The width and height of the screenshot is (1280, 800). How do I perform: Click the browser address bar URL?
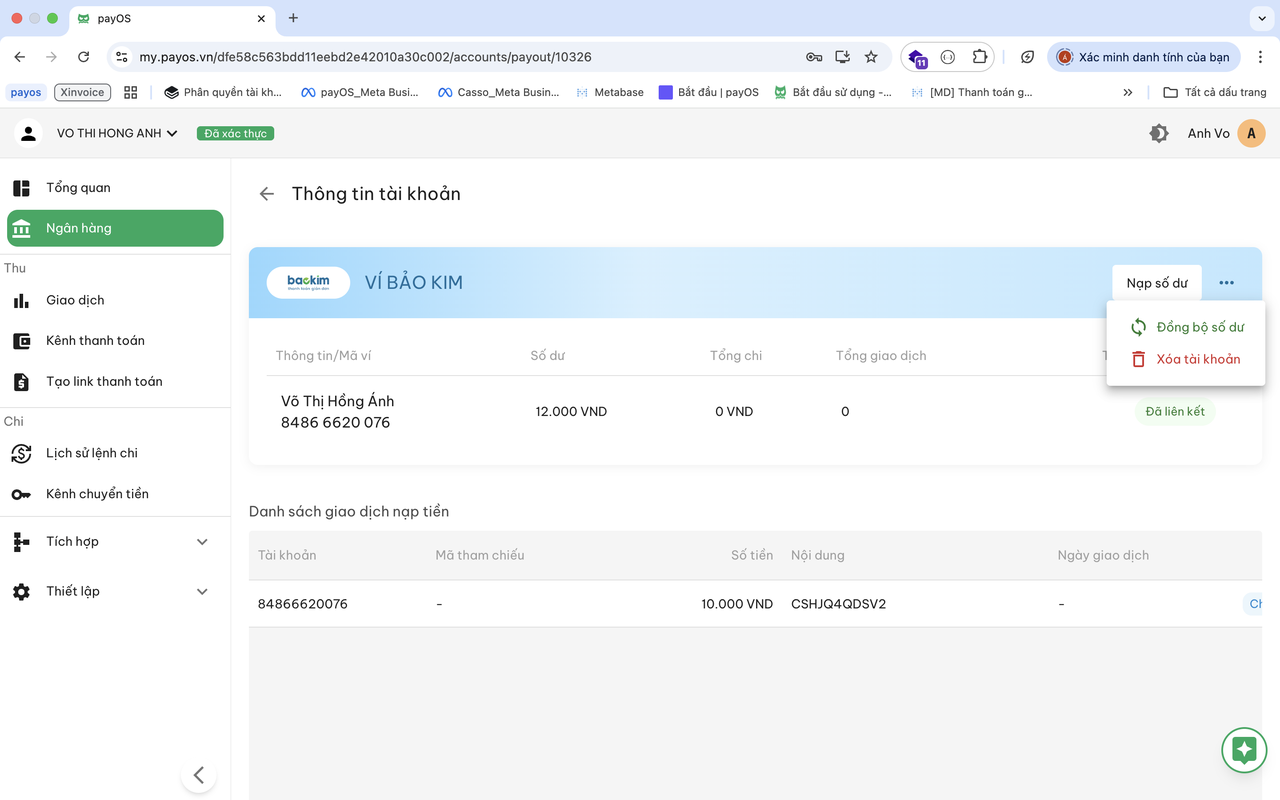pos(365,57)
